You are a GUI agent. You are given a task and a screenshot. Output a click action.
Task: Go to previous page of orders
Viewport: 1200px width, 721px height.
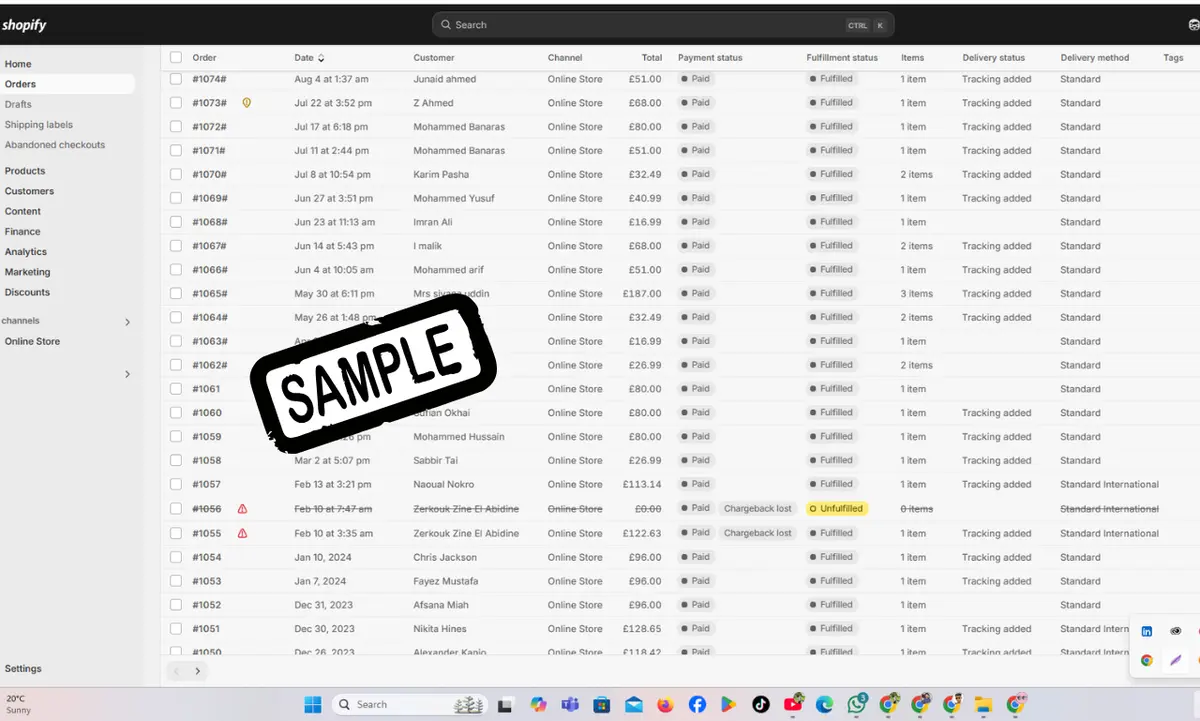point(177,672)
